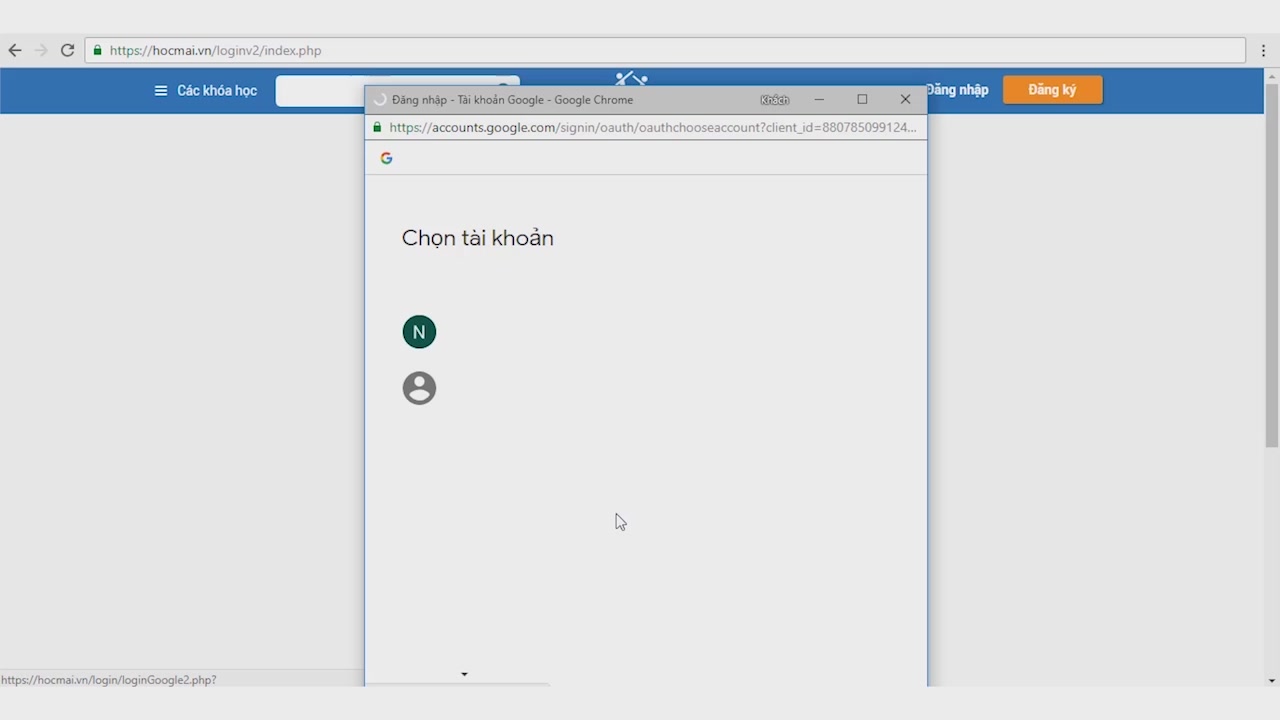Click the hocmai search field in the header
Image resolution: width=1280 pixels, height=720 pixels.
point(397,90)
